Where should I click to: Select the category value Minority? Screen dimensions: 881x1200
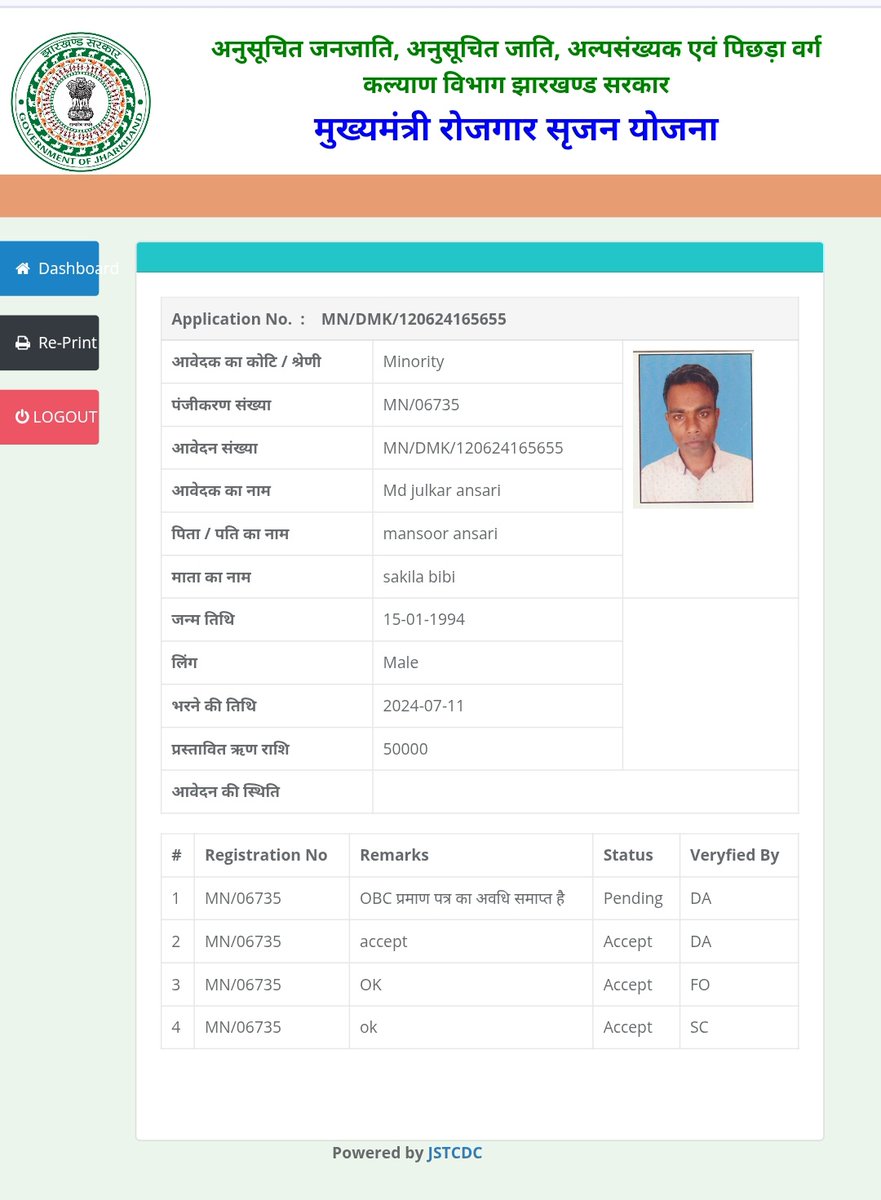(413, 362)
